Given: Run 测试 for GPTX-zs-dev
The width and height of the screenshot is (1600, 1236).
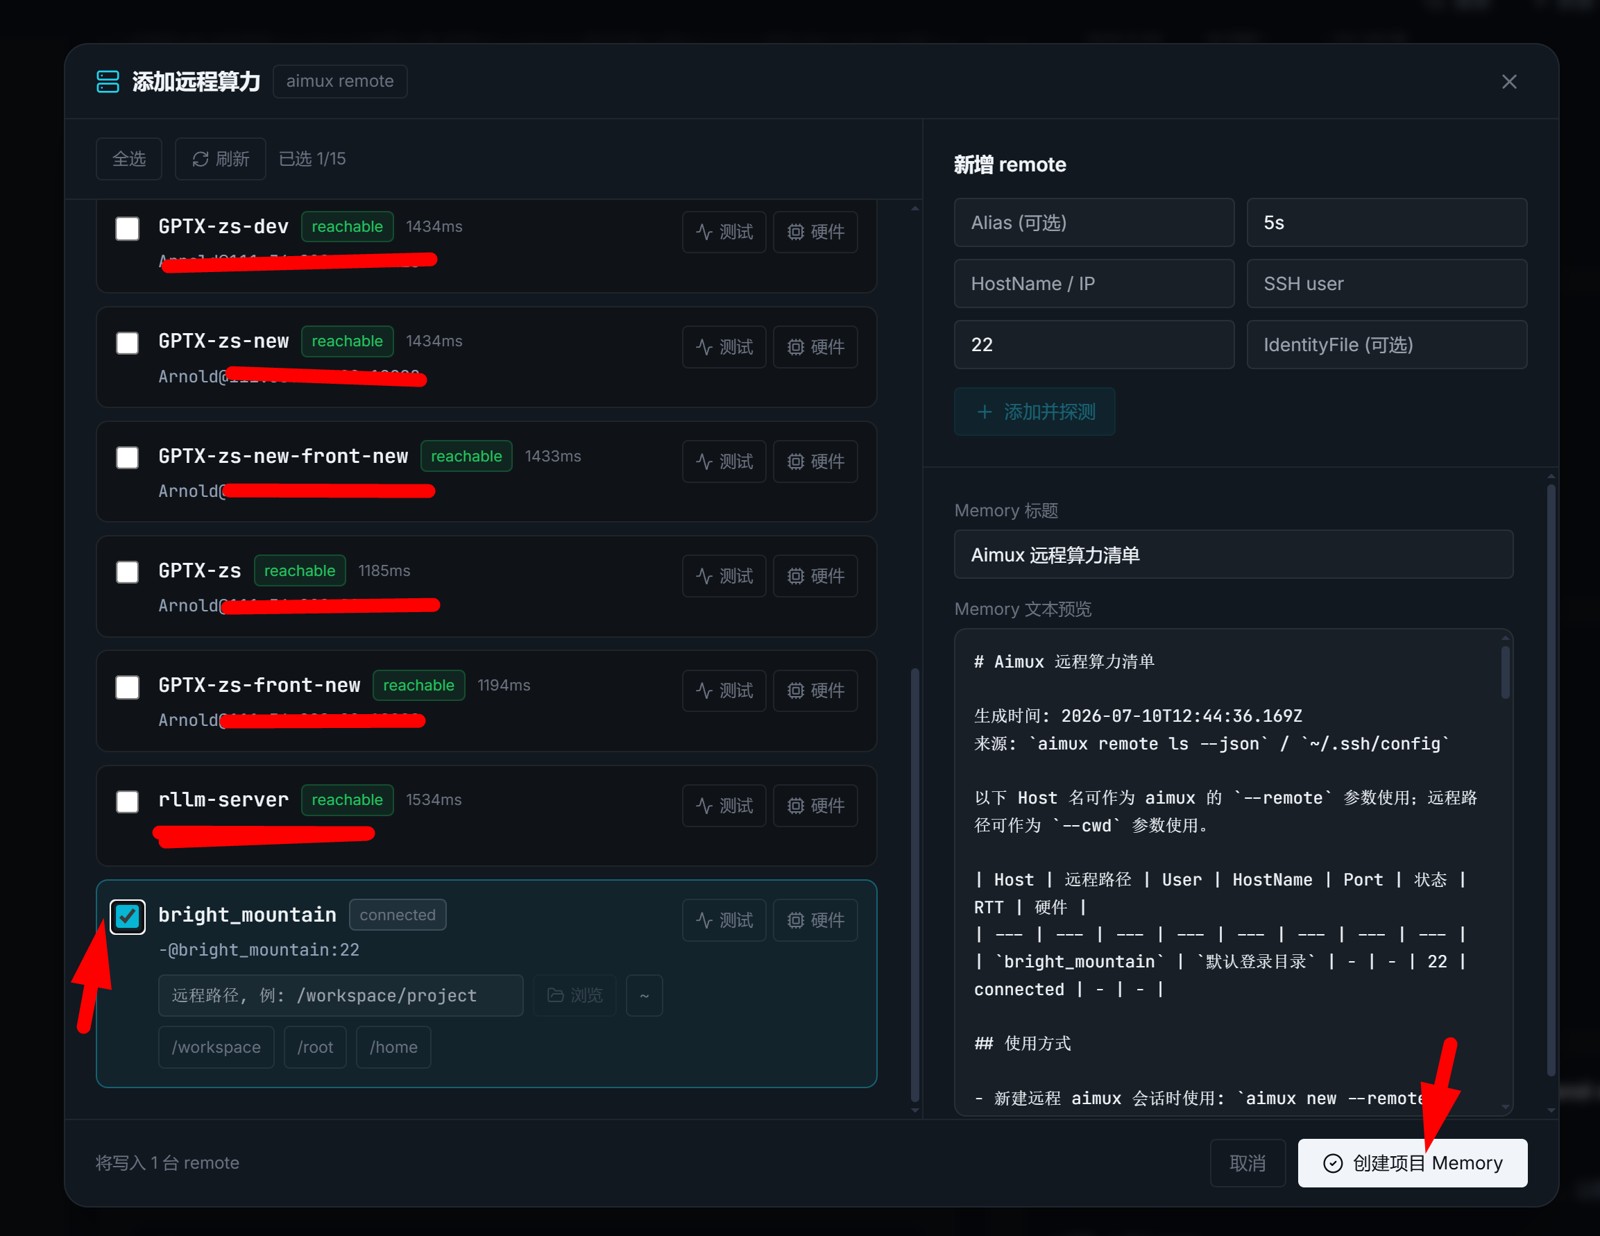Looking at the screenshot, I should pos(724,232).
